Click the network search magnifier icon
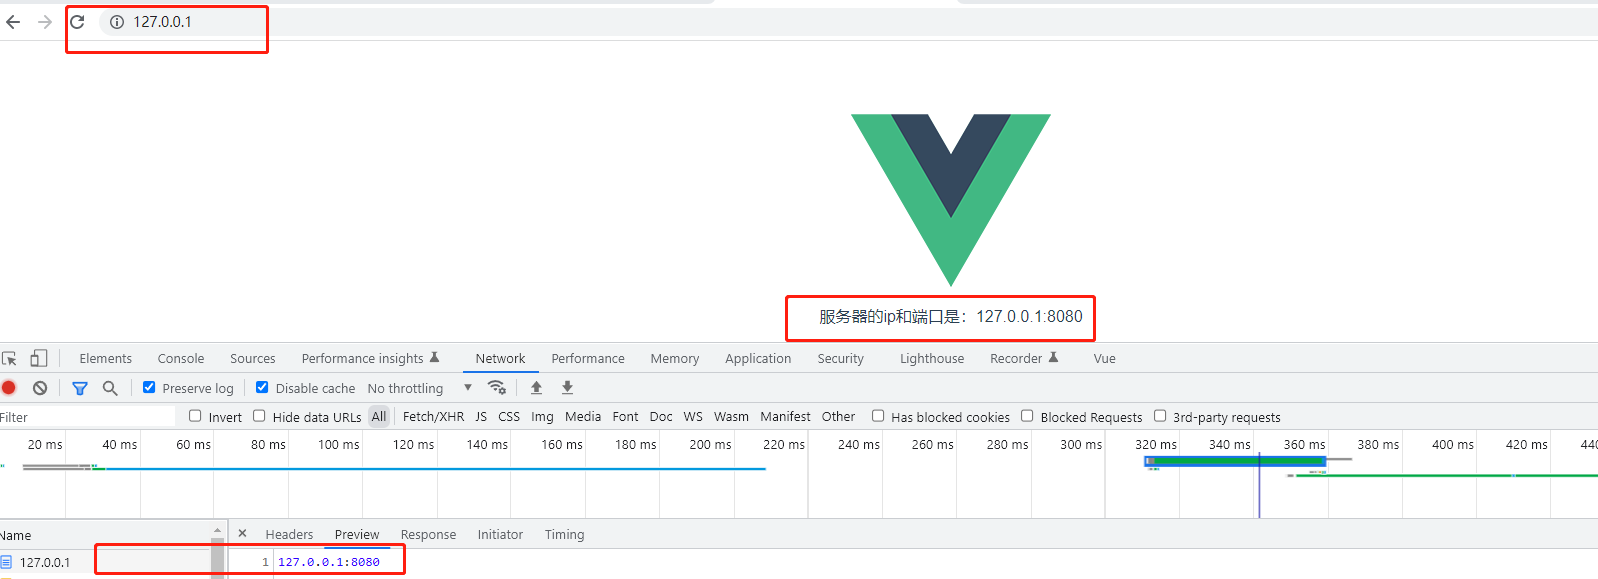Screen dimensions: 1598x579 (110, 388)
